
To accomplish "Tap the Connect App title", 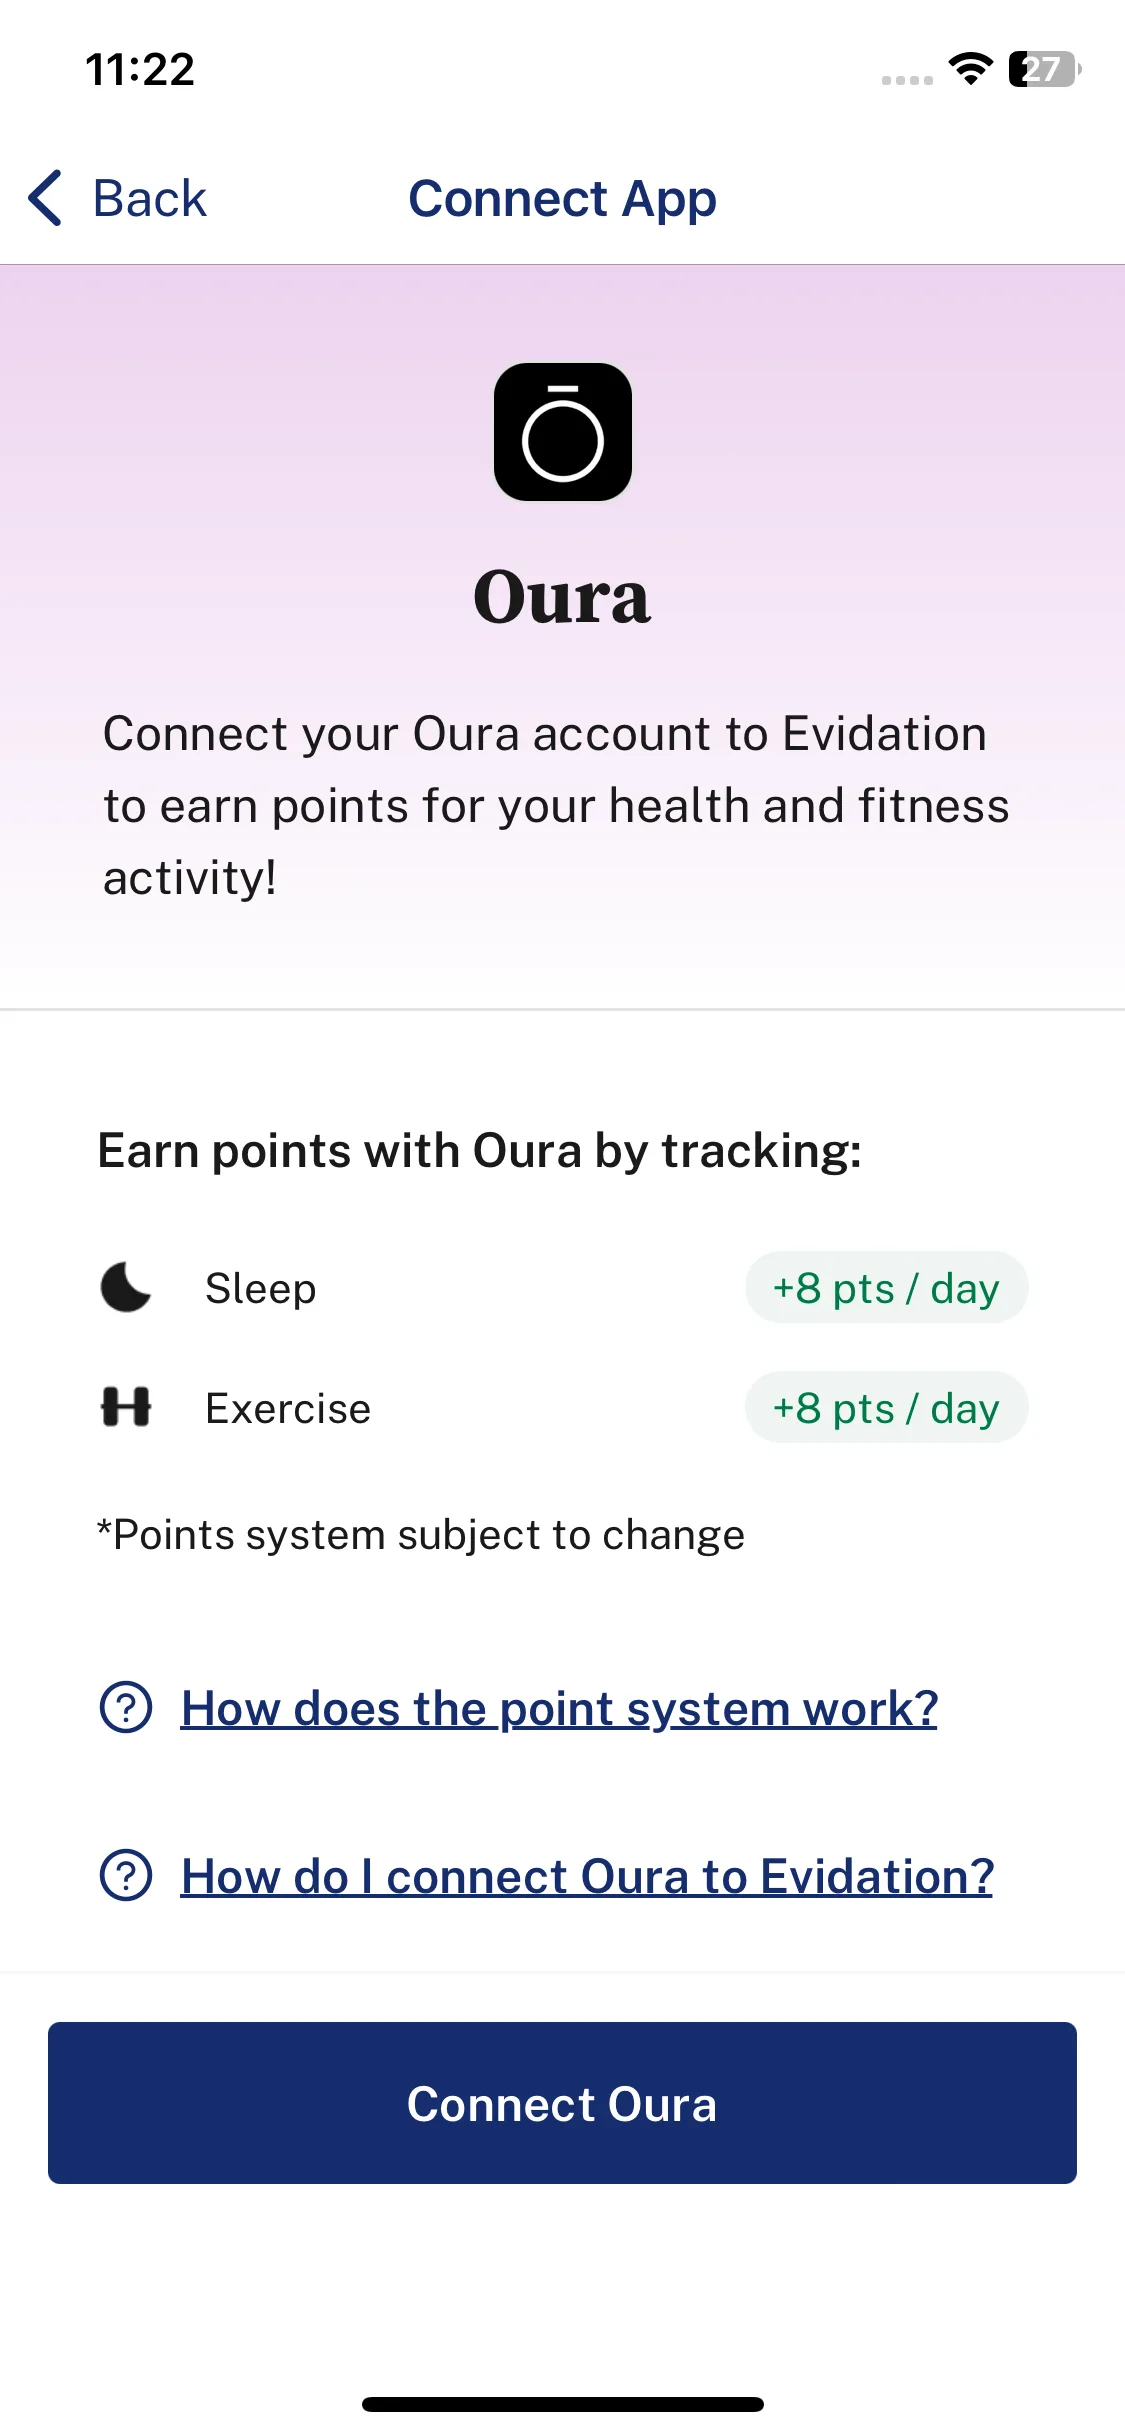I will pos(562,199).
